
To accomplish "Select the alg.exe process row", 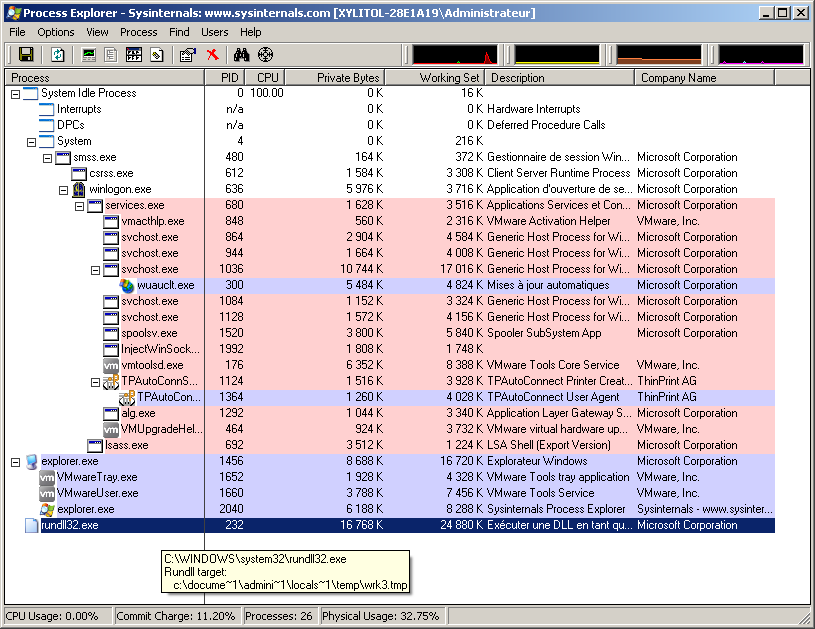I will pyautogui.click(x=390, y=413).
